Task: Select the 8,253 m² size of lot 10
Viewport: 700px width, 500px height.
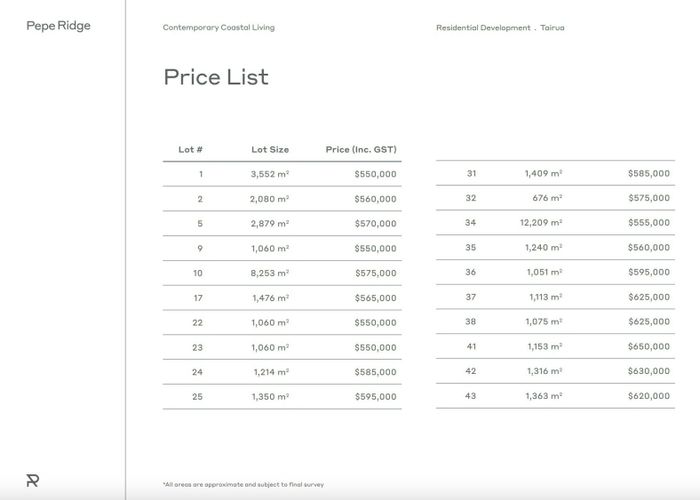Action: click(x=270, y=273)
